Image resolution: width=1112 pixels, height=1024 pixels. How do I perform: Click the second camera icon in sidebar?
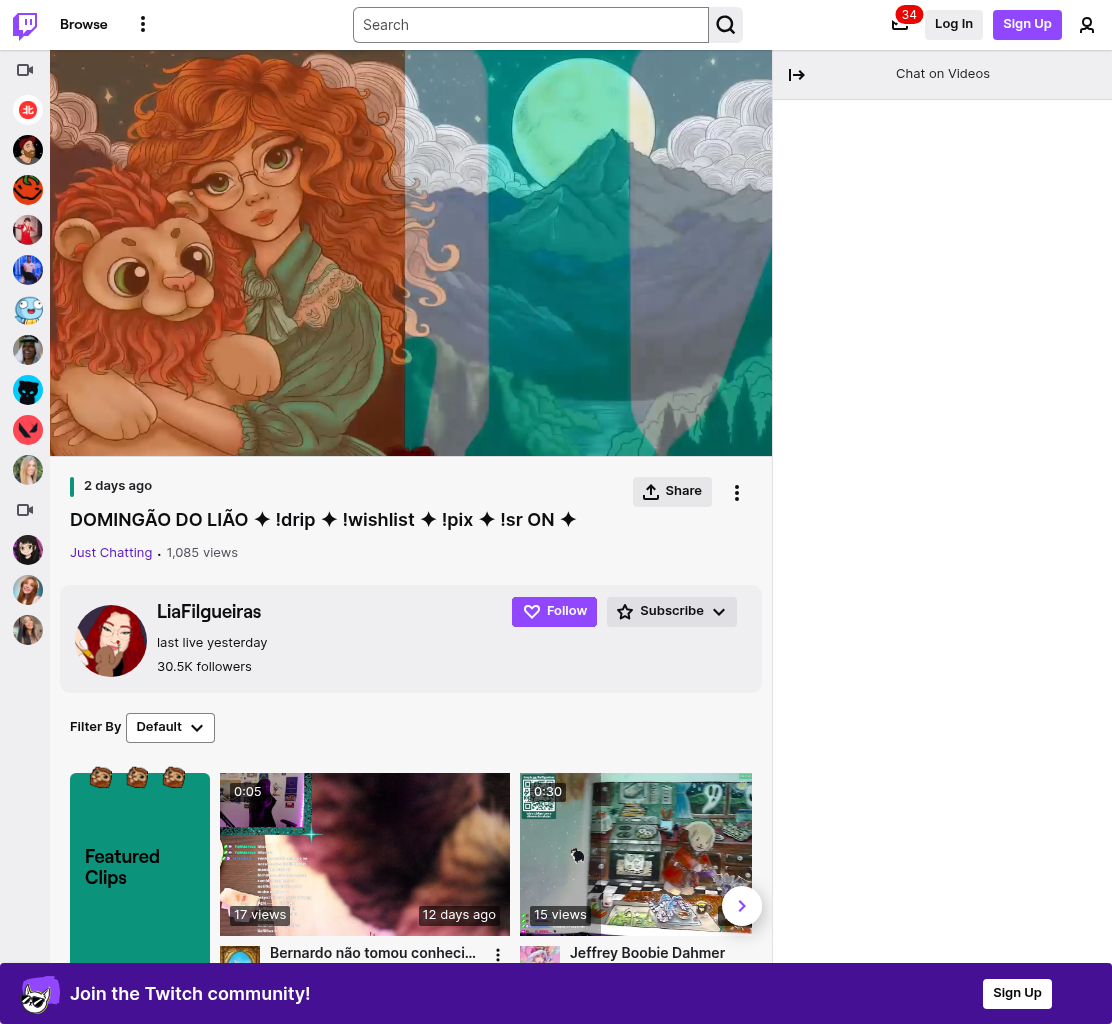[25, 510]
